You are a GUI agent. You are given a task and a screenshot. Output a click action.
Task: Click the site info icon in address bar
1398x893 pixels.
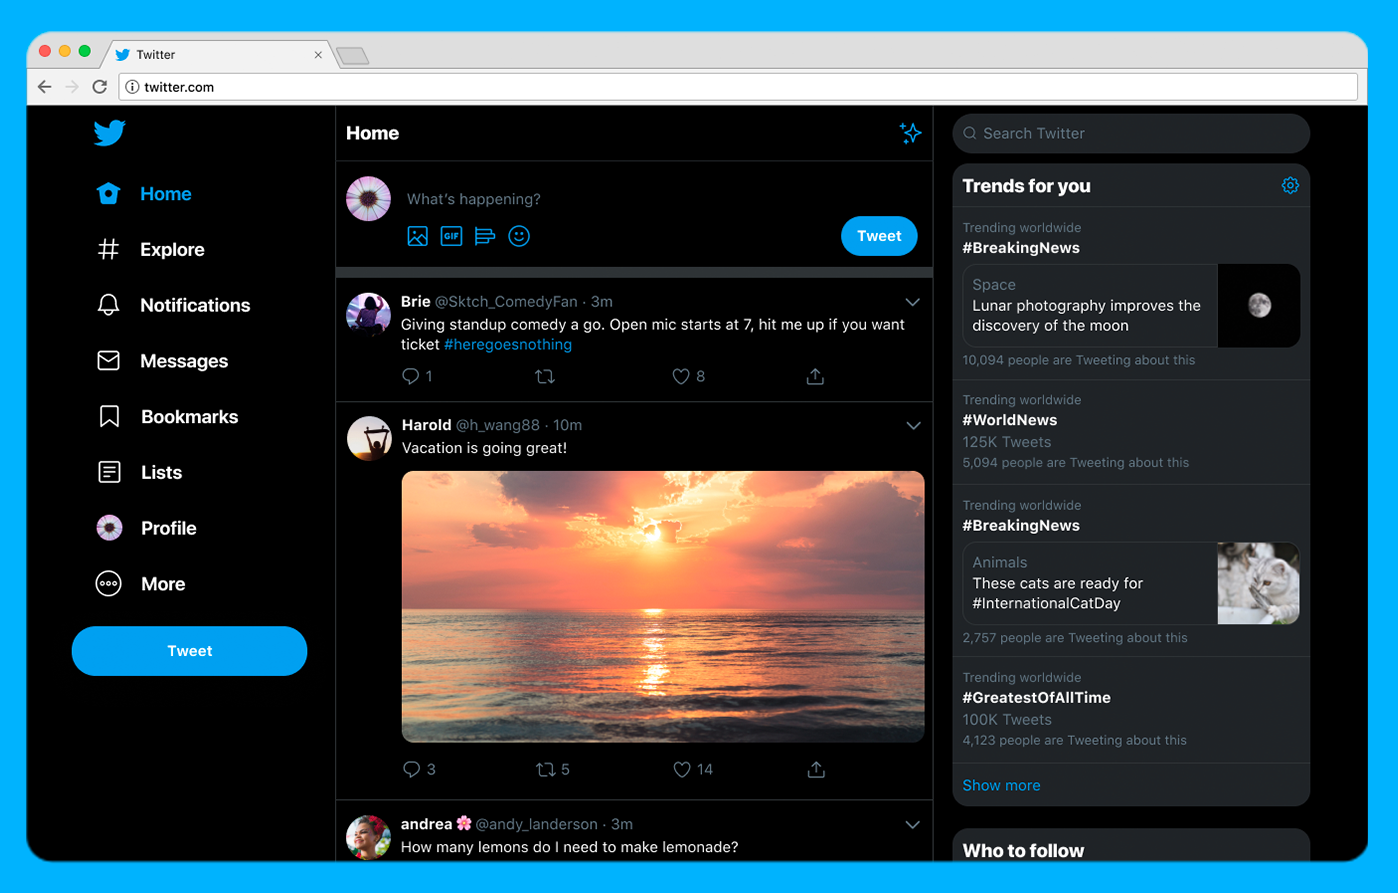[132, 87]
